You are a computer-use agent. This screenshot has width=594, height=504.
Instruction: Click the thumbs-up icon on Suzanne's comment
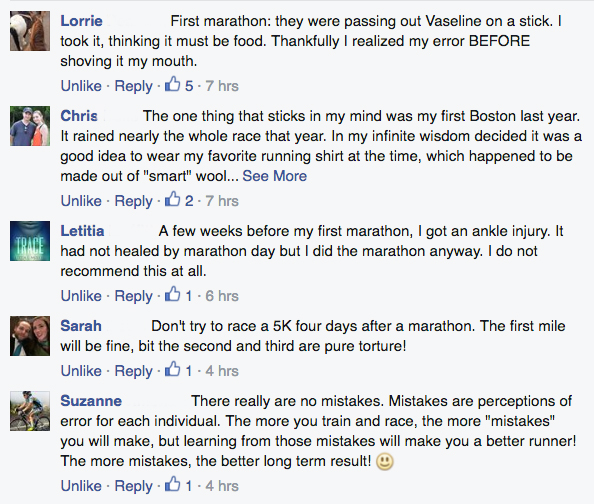tap(172, 485)
